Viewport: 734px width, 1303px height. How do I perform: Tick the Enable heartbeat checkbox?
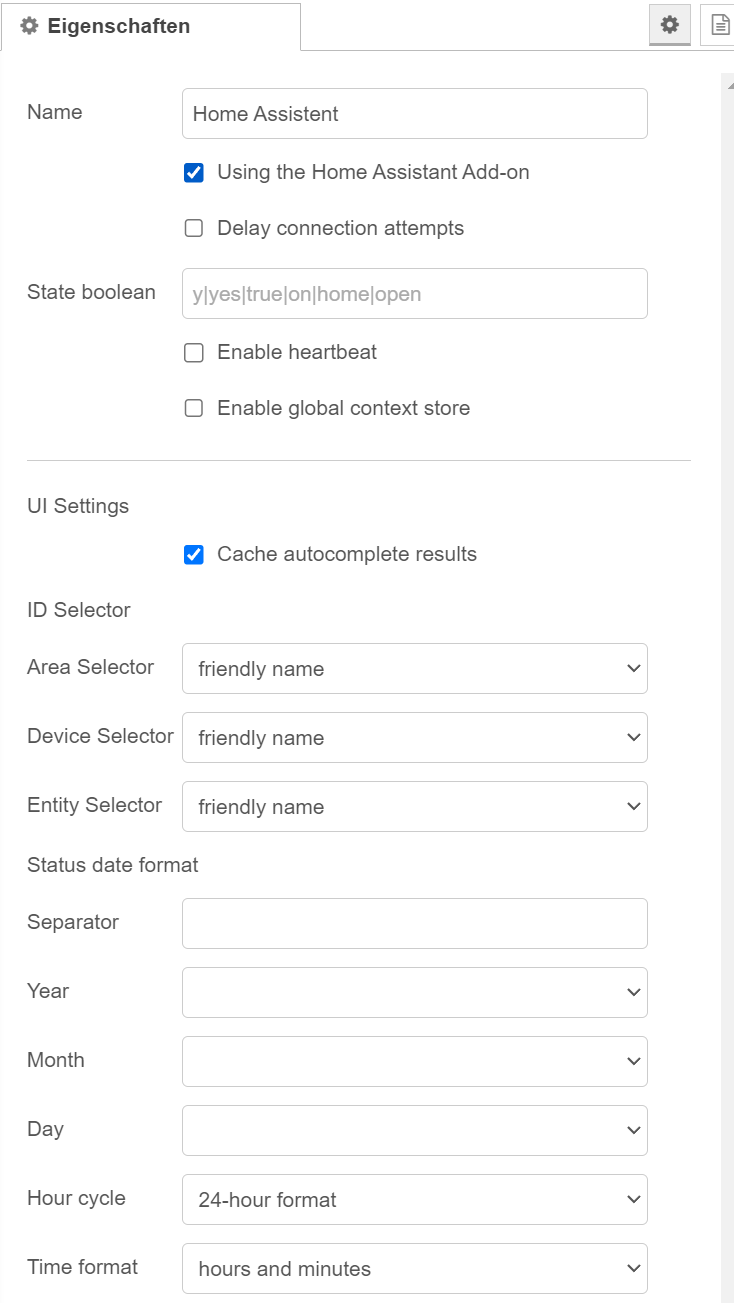(x=194, y=352)
